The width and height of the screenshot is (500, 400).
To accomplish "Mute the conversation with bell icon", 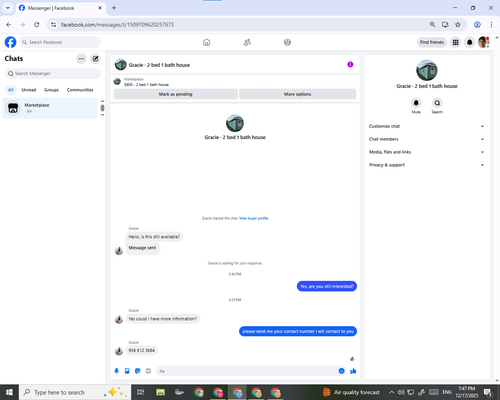I will (x=416, y=103).
